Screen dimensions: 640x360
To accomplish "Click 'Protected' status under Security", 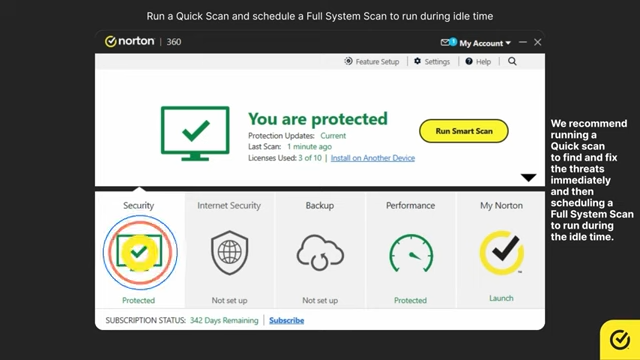I will tap(139, 300).
